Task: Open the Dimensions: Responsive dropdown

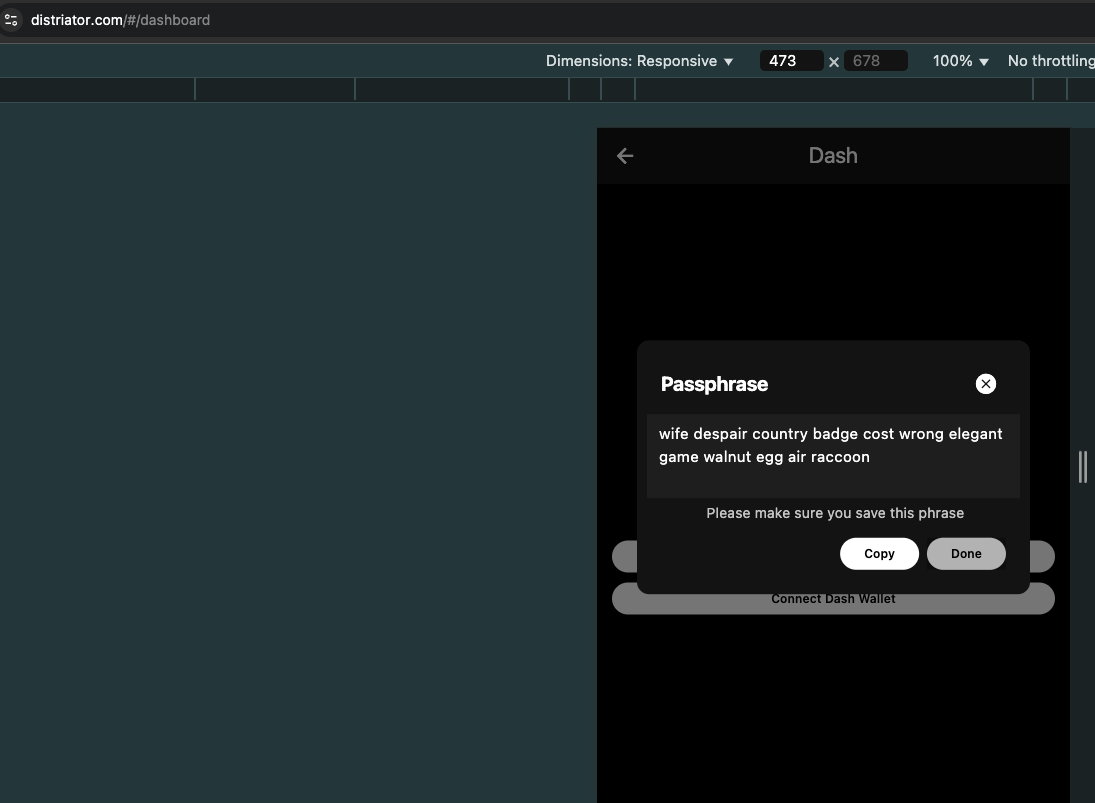Action: 639,61
